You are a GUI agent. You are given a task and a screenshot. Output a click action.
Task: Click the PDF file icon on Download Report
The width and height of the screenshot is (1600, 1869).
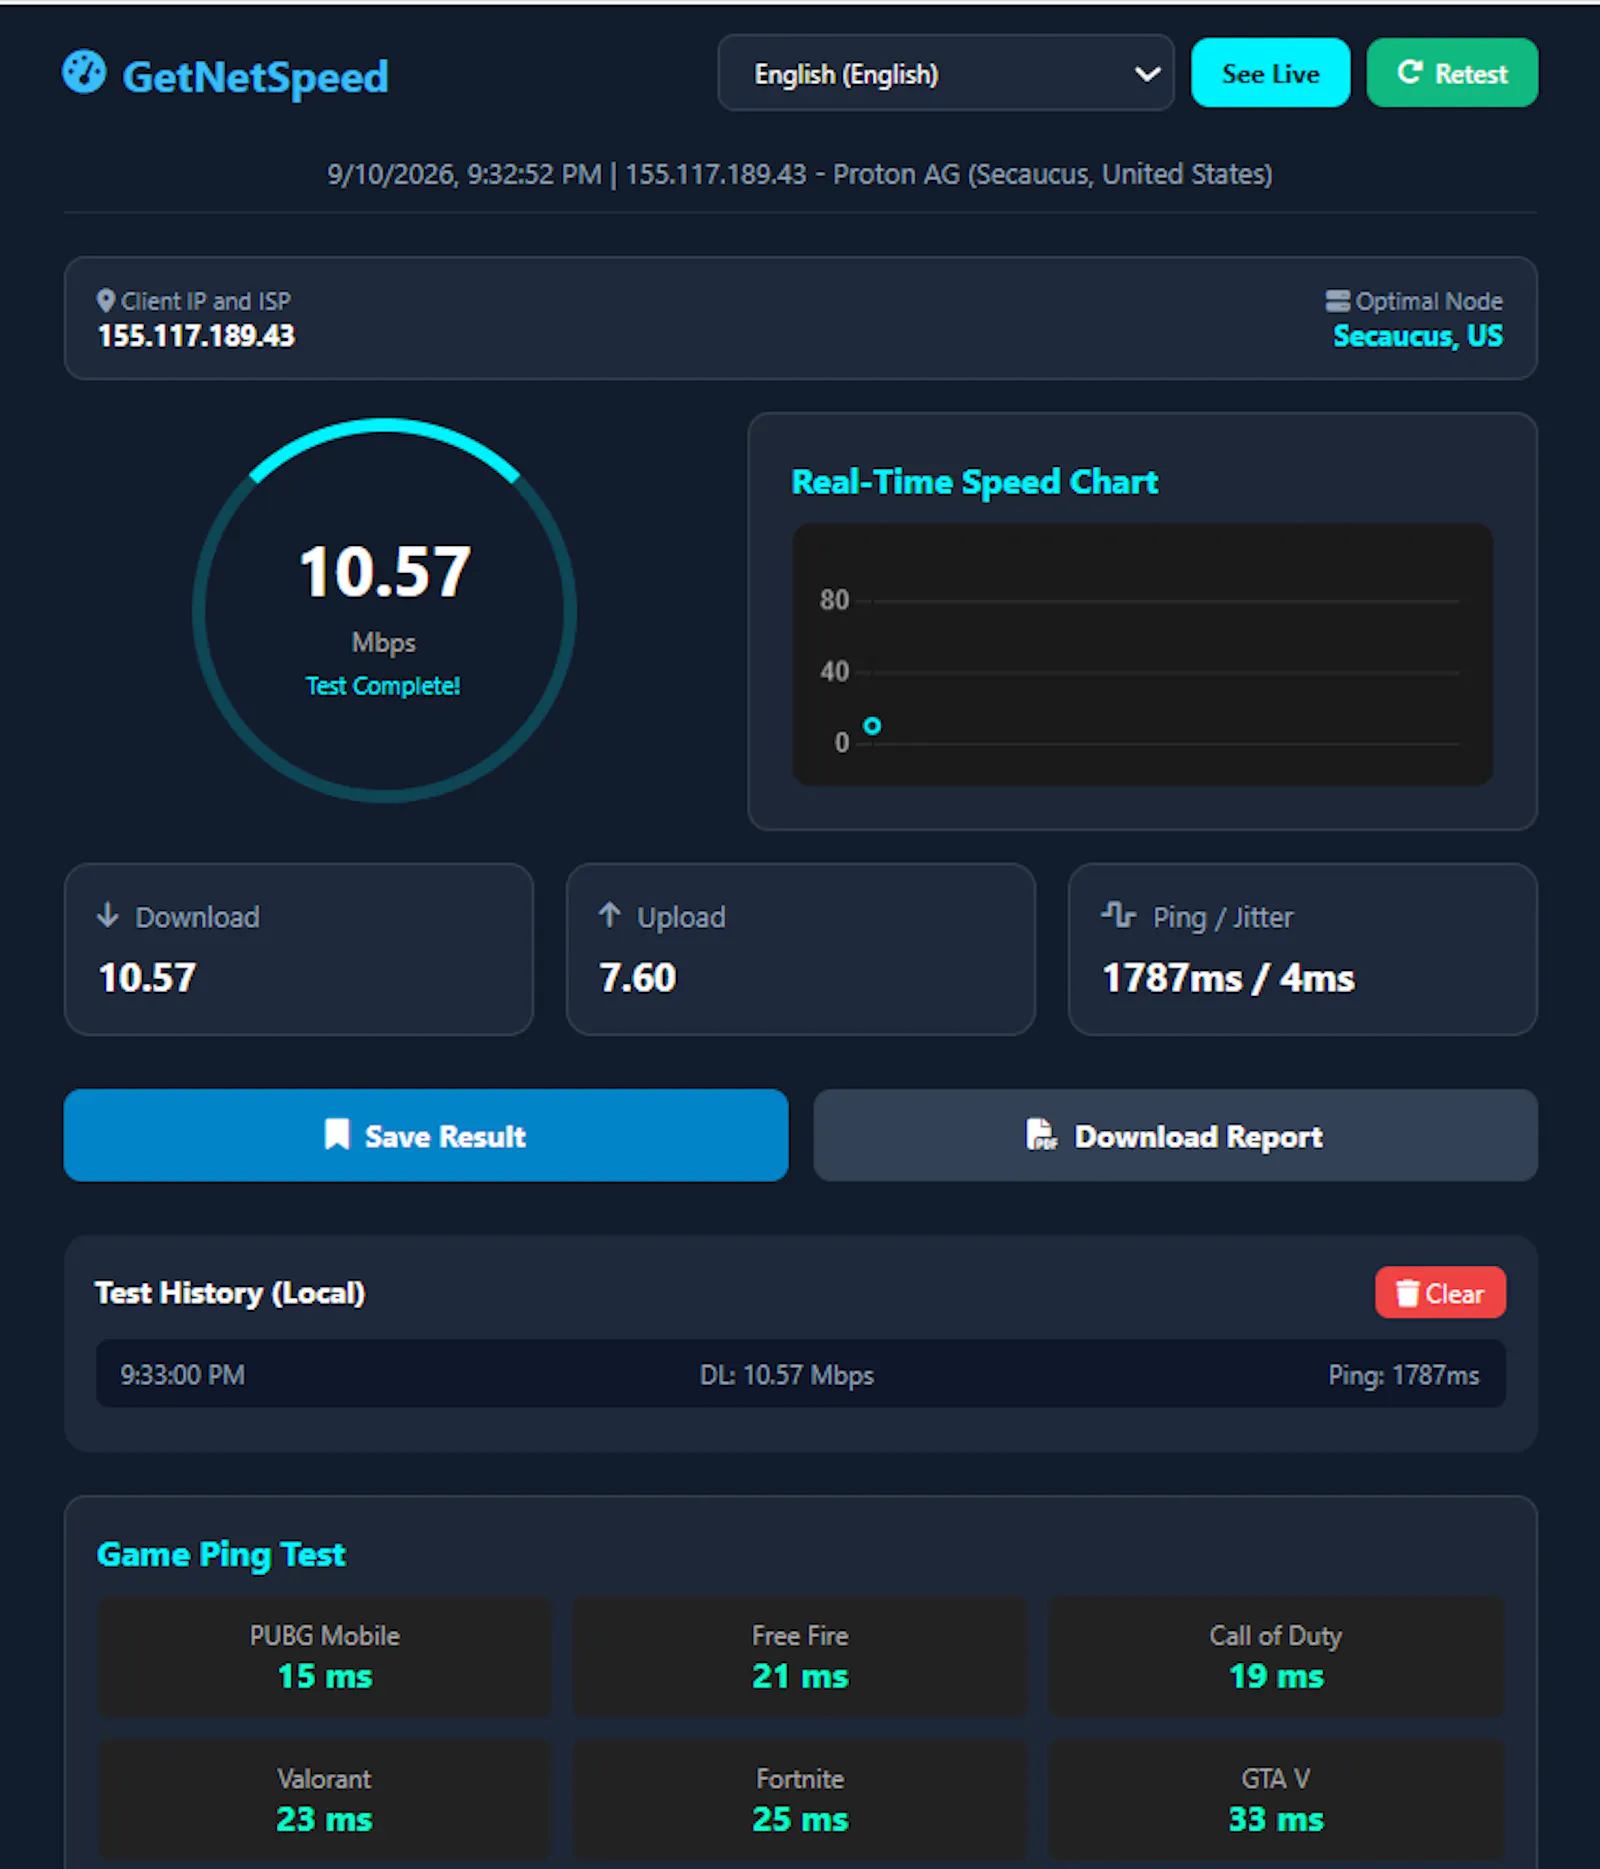click(1041, 1134)
